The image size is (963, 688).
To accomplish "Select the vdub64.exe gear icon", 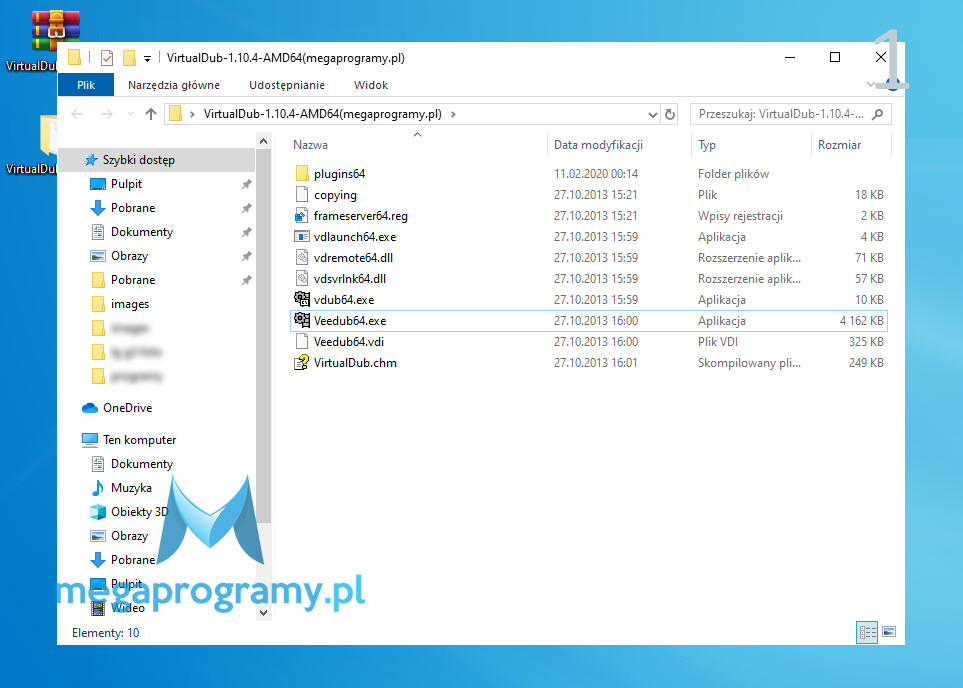I will pyautogui.click(x=302, y=299).
